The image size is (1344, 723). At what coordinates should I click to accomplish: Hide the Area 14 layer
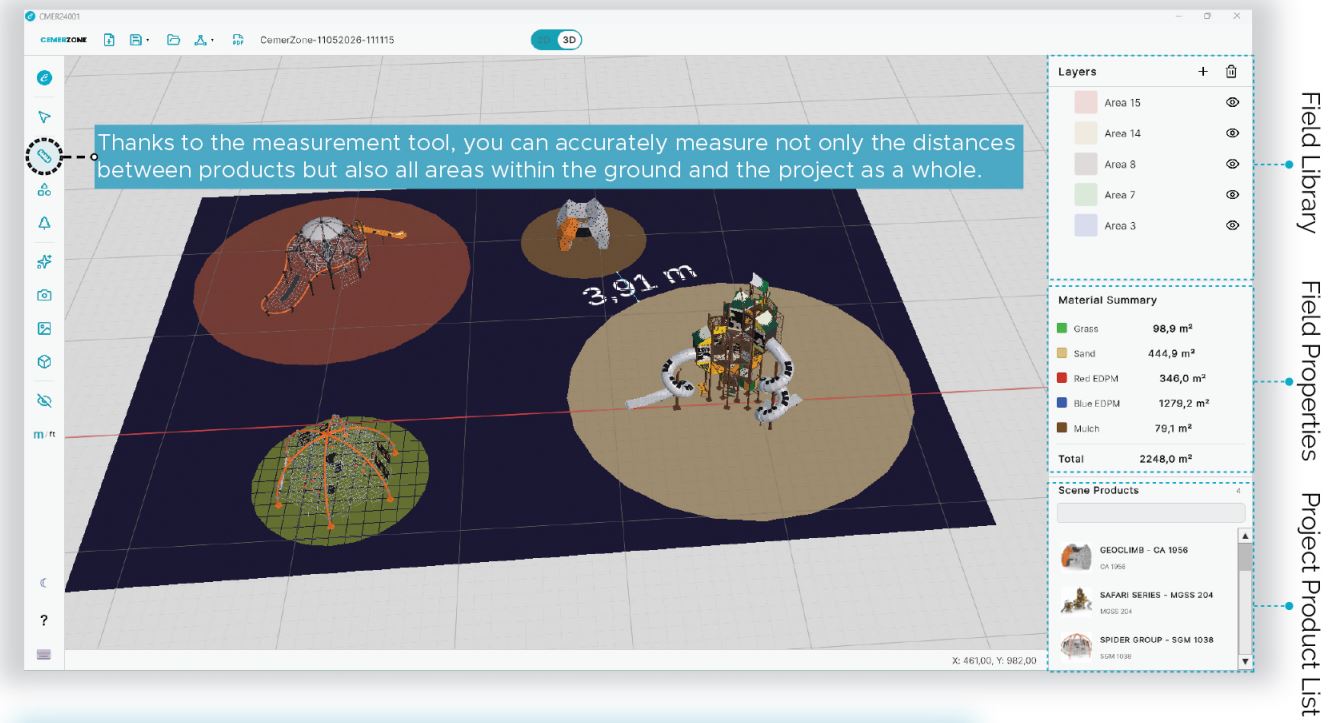(x=1232, y=133)
